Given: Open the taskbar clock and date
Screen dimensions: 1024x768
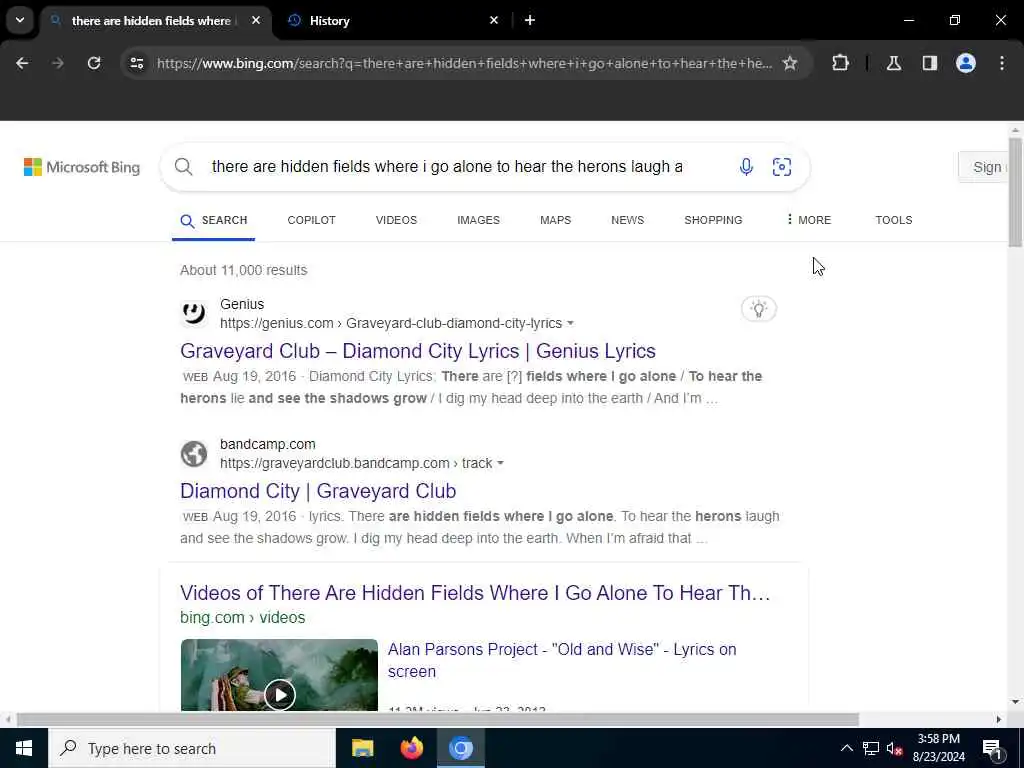Looking at the screenshot, I should (939, 748).
